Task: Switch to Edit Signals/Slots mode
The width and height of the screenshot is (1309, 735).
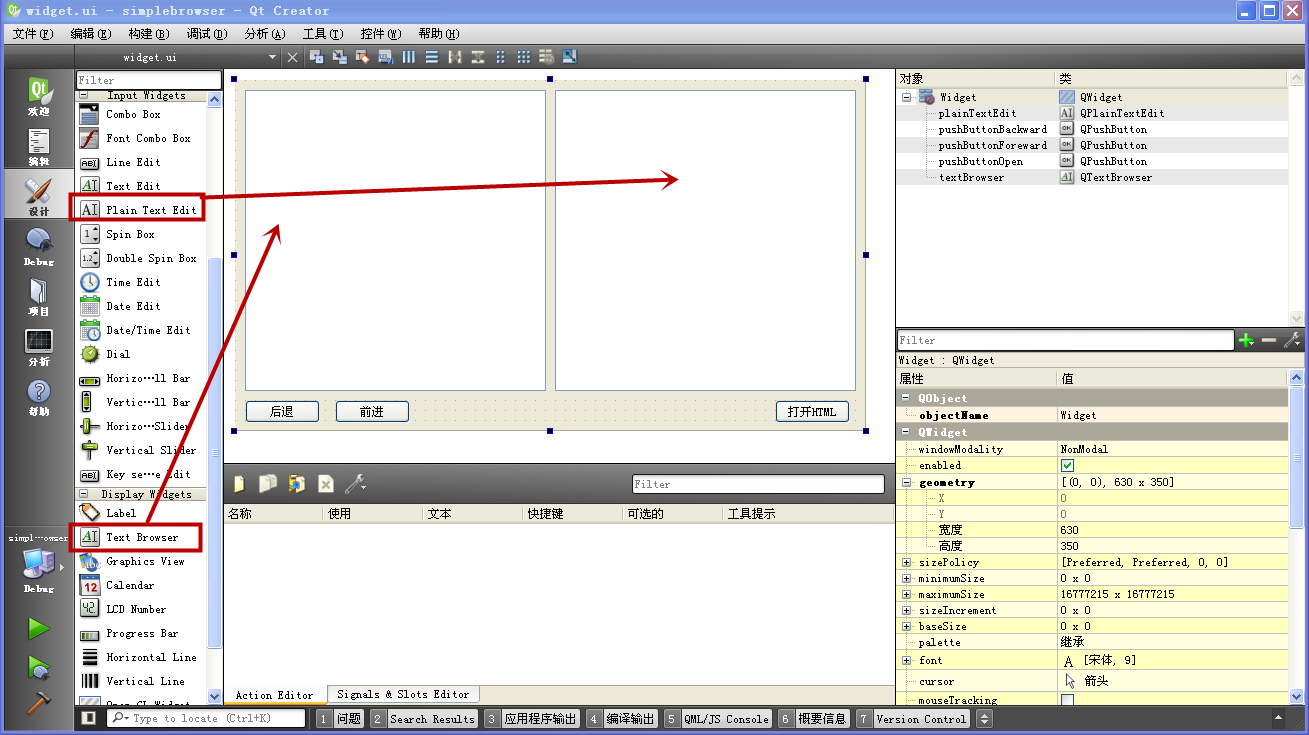Action: click(339, 56)
